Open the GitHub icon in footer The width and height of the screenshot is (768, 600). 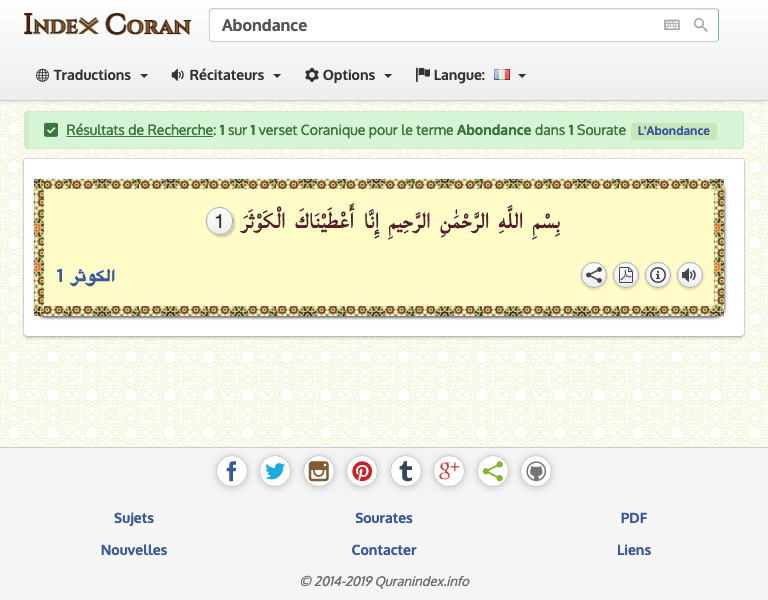pyautogui.click(x=536, y=471)
